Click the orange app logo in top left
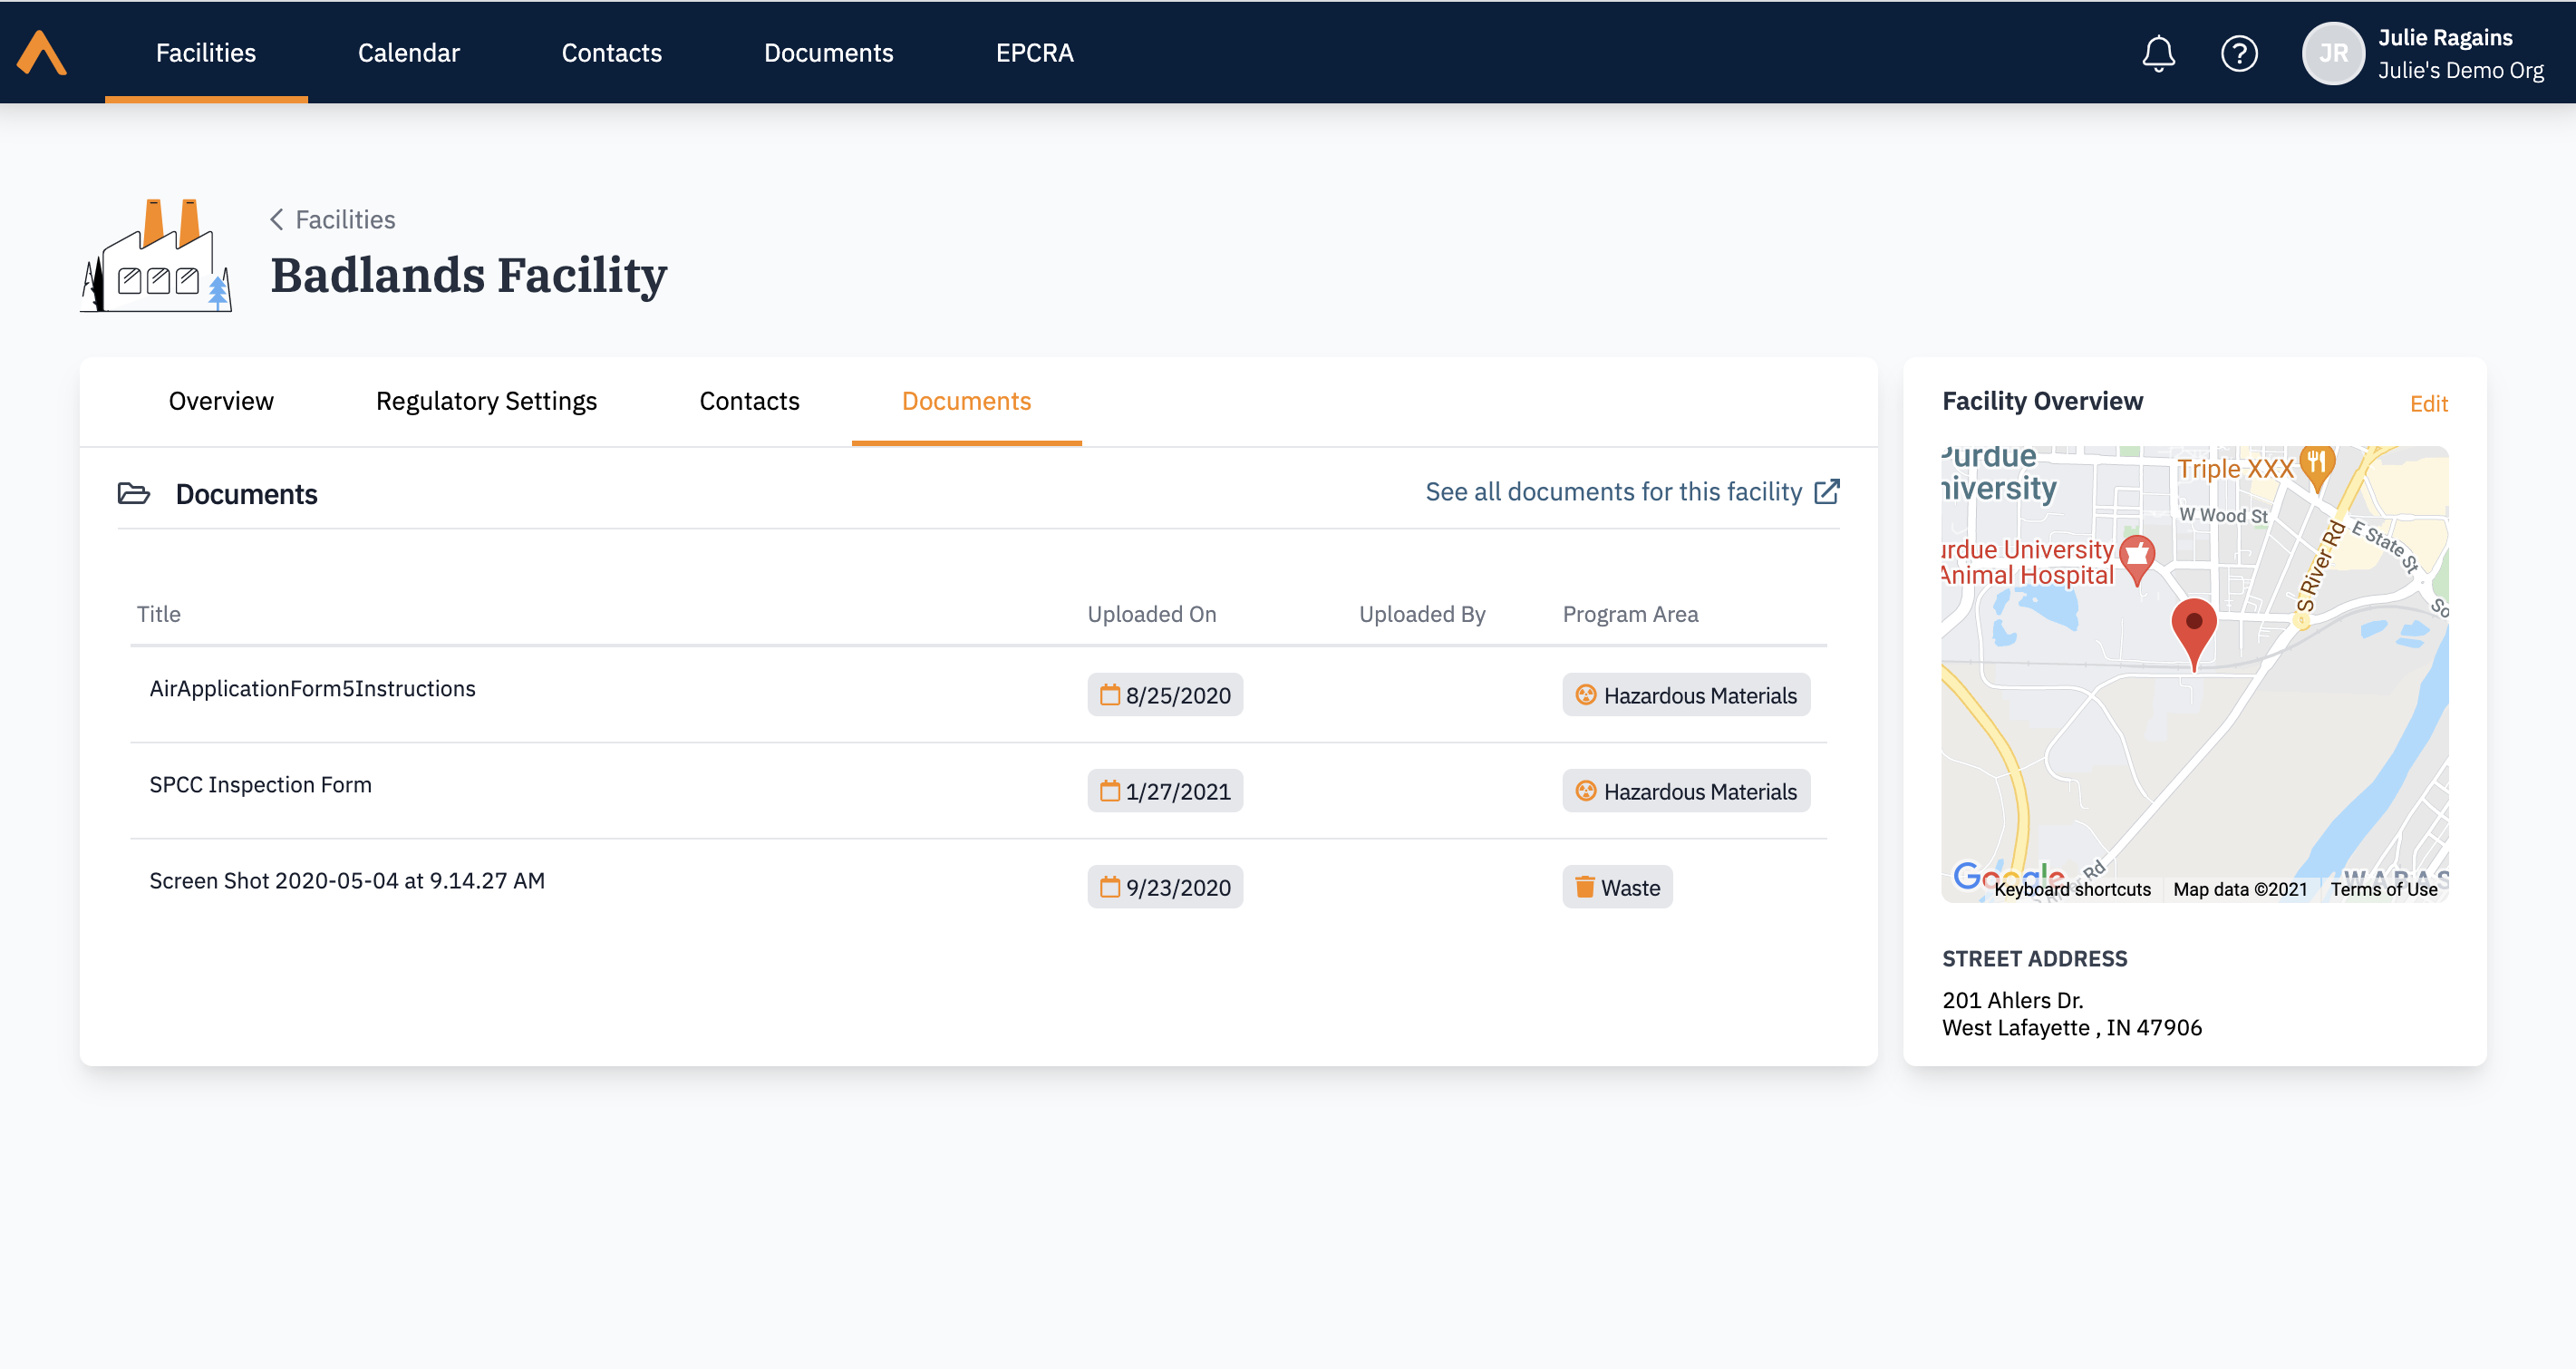The image size is (2576, 1369). coord(42,53)
